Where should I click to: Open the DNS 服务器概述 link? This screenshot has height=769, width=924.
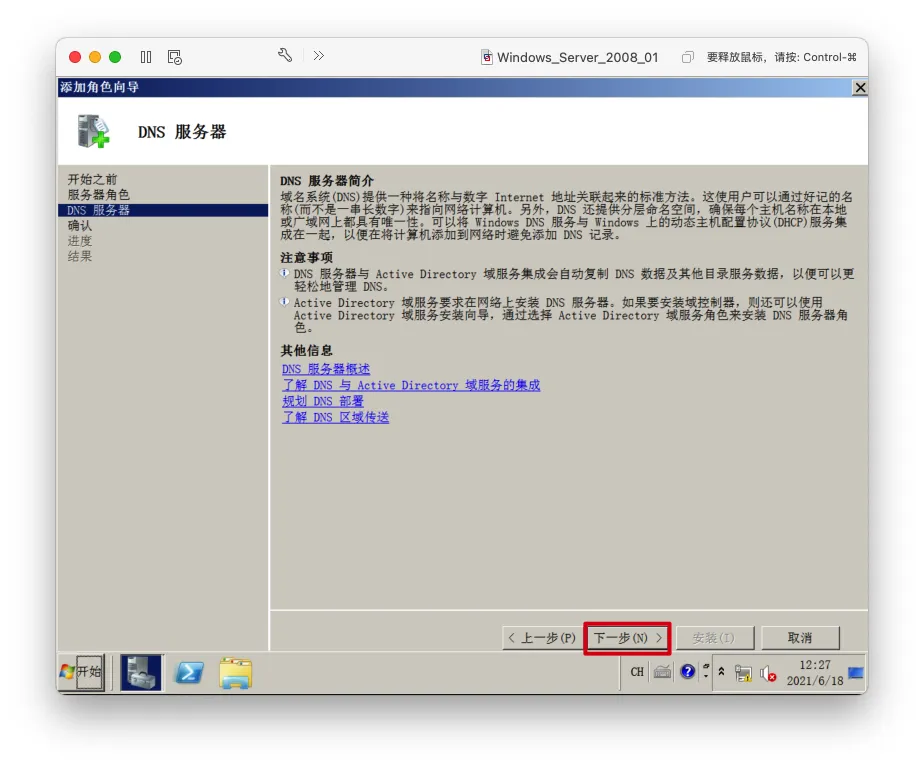[x=326, y=369]
